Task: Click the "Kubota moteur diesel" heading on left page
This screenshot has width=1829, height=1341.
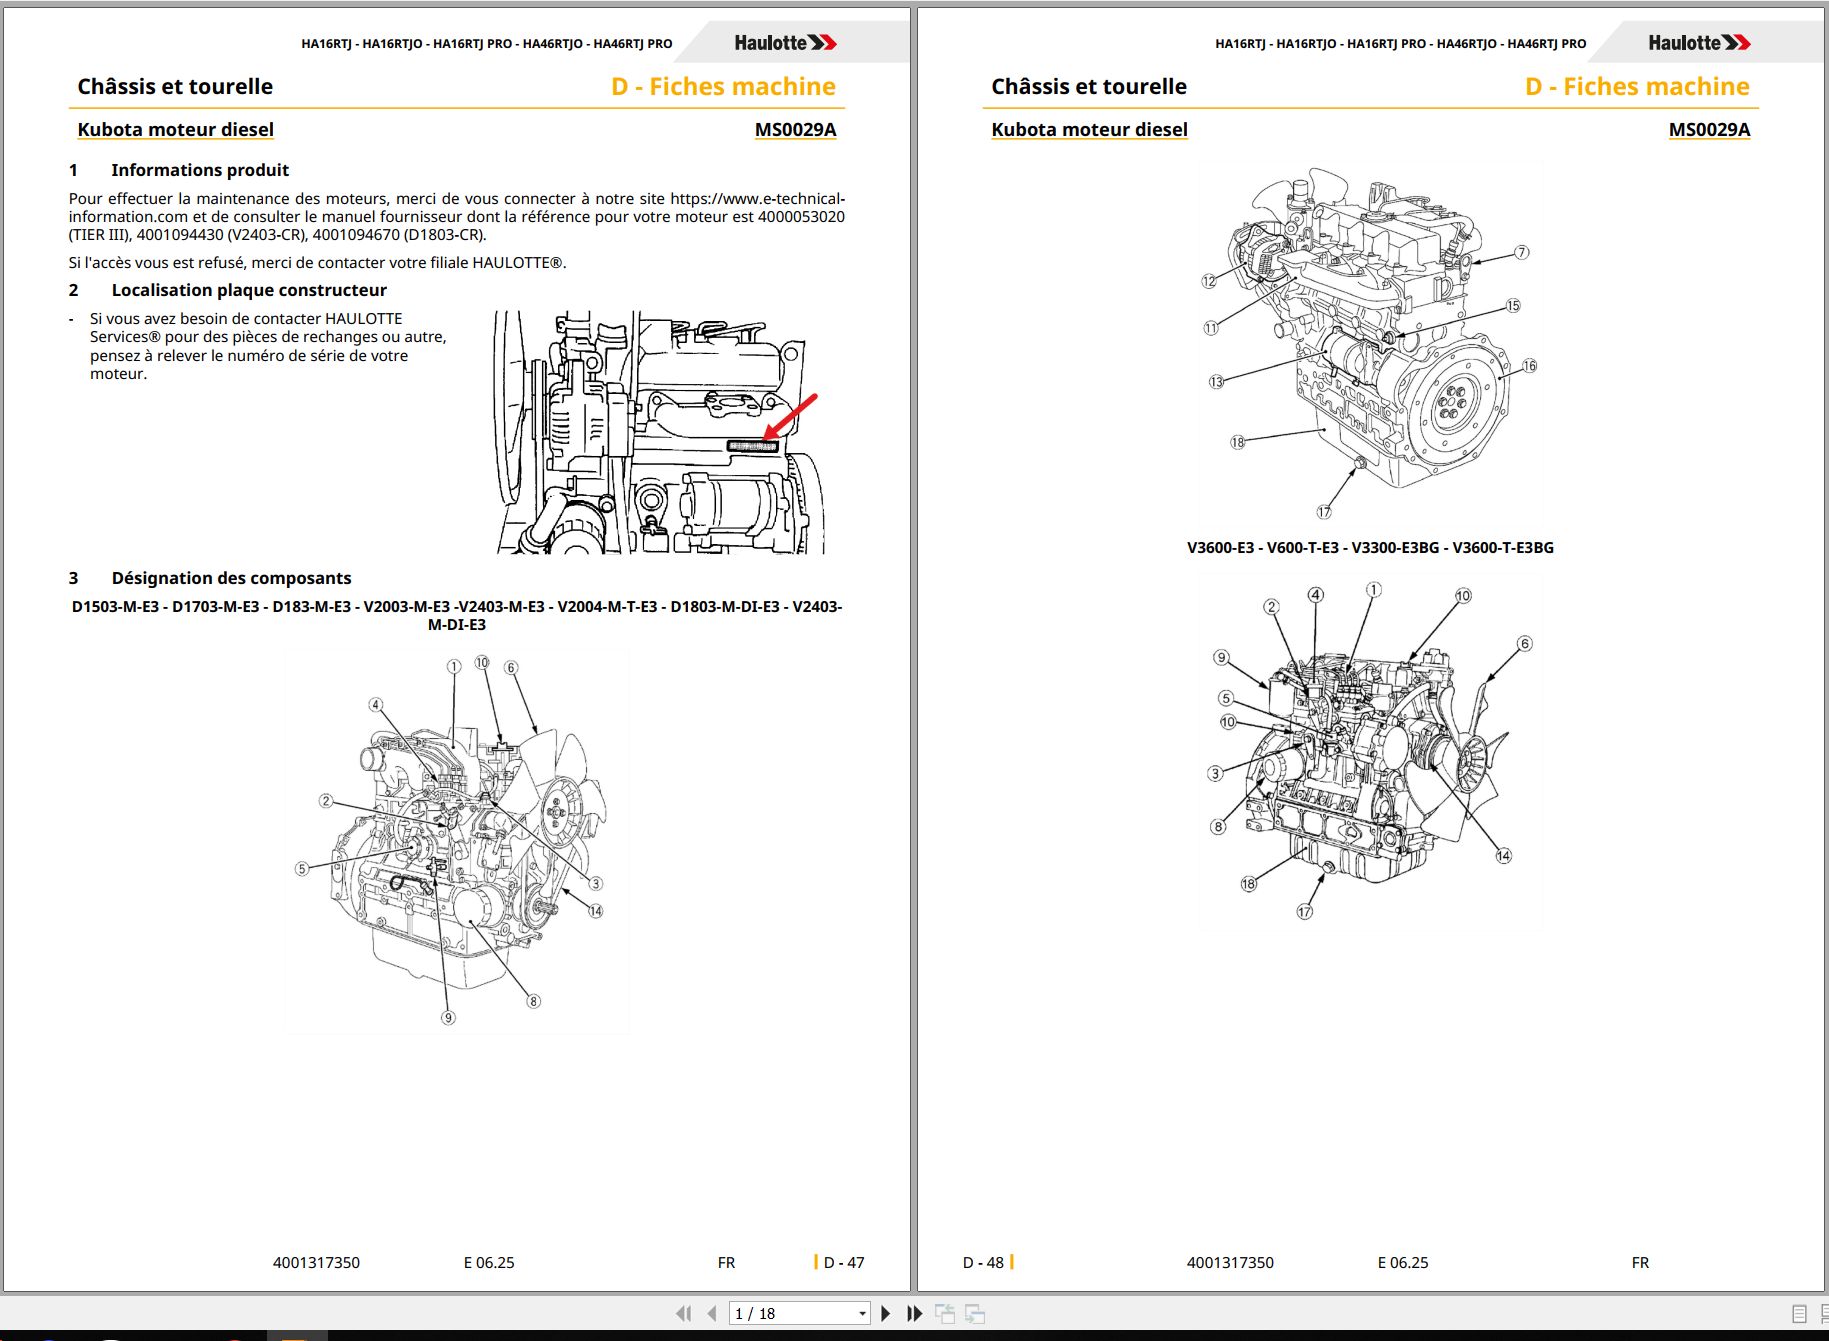Action: (176, 129)
